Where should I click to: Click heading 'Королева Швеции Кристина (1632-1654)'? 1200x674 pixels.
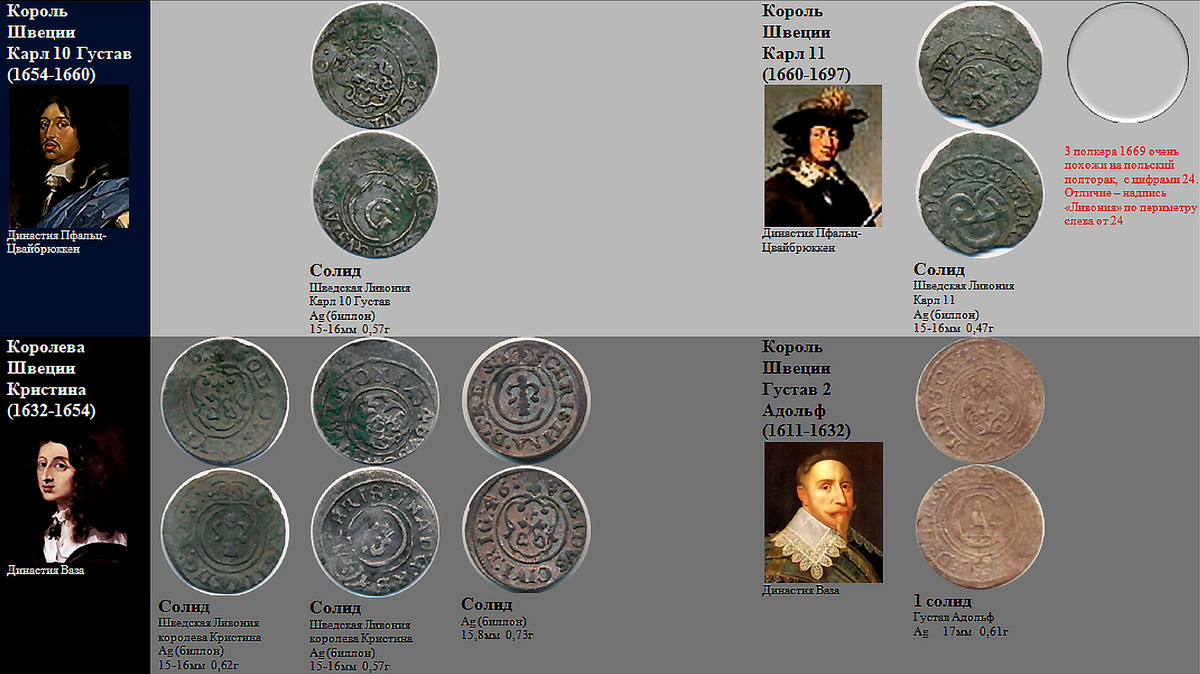(52, 379)
